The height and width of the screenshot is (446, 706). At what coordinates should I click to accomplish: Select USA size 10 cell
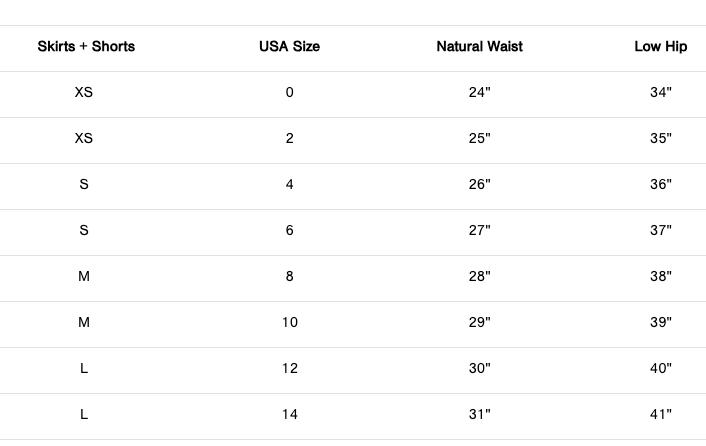pyautogui.click(x=289, y=323)
